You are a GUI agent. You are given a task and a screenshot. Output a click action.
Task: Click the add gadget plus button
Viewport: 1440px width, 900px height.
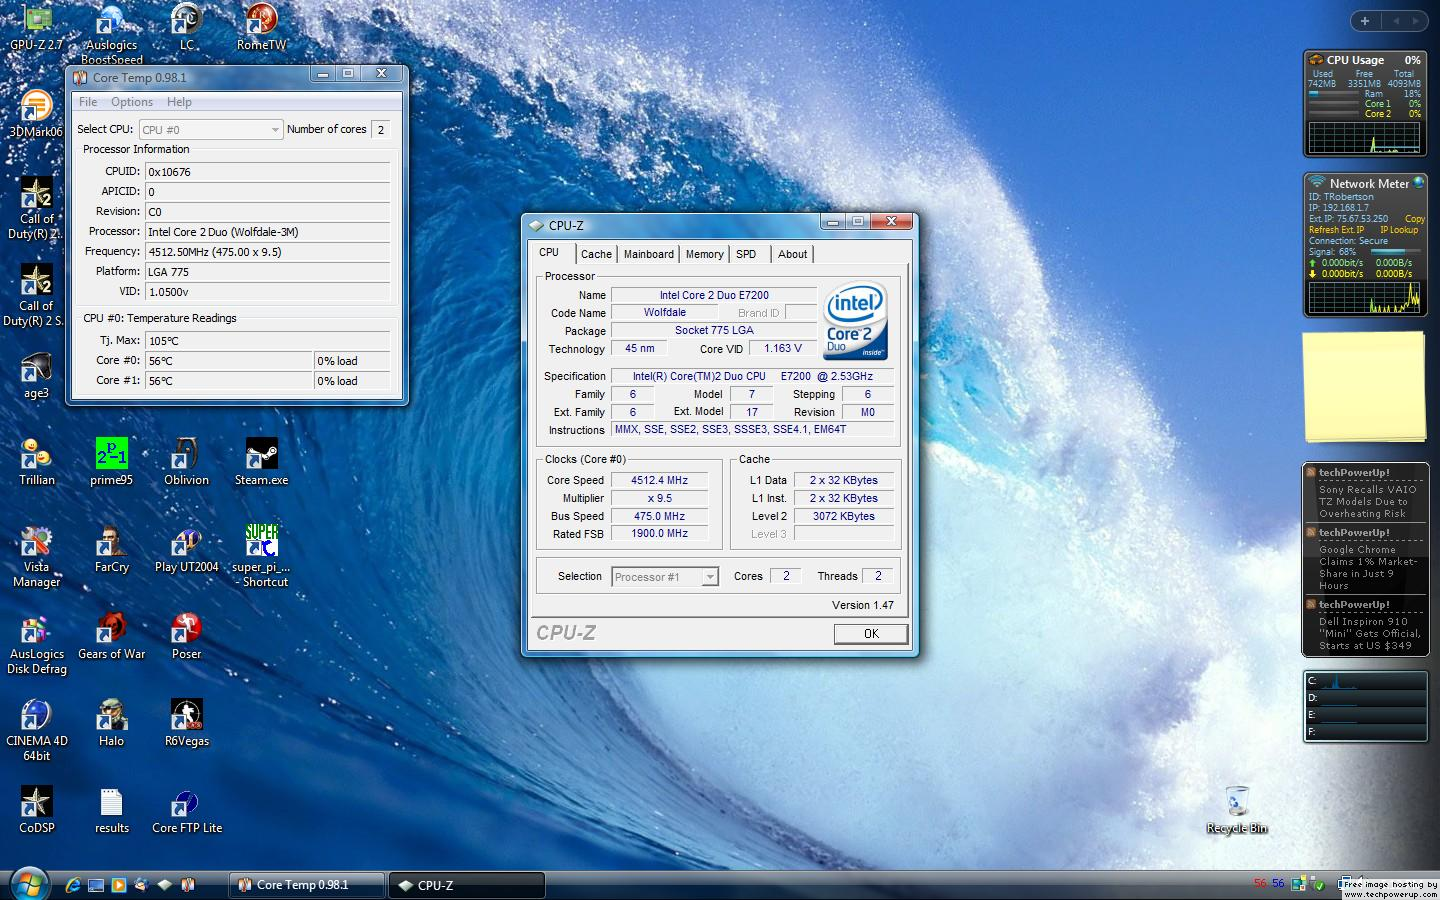(1365, 21)
